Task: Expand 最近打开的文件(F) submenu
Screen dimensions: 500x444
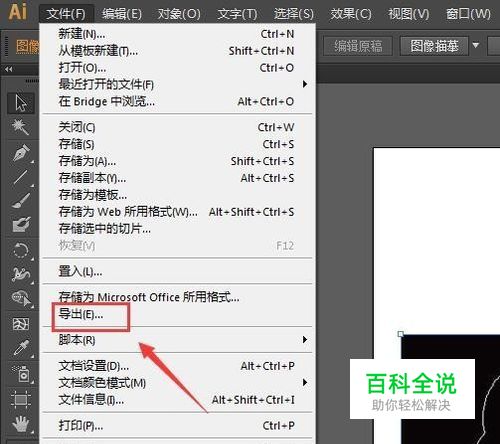Action: pyautogui.click(x=177, y=85)
